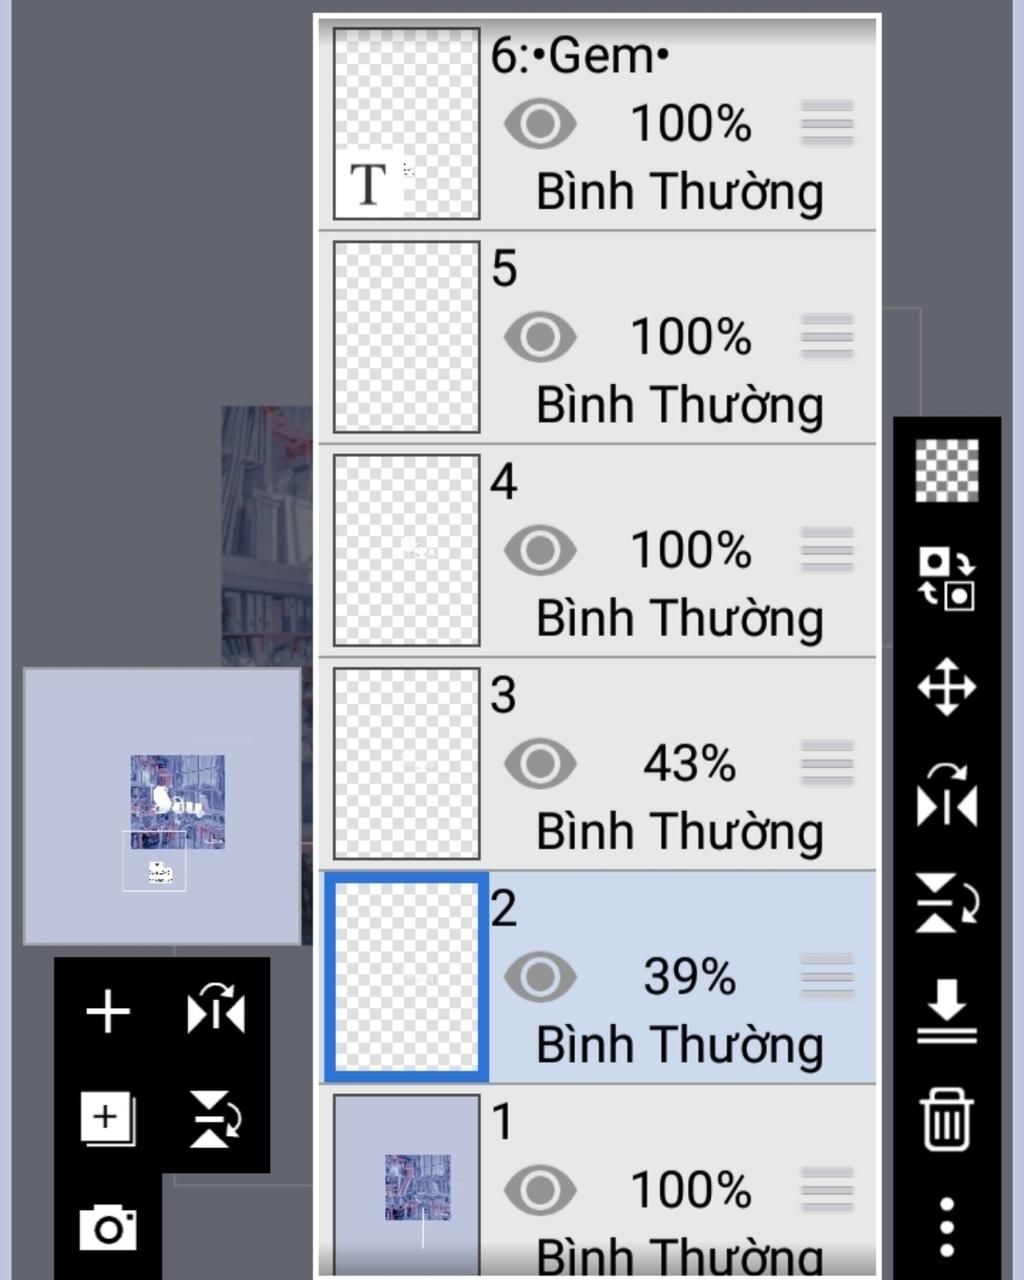
Task: Add a new layer with plus icon
Action: [108, 1012]
